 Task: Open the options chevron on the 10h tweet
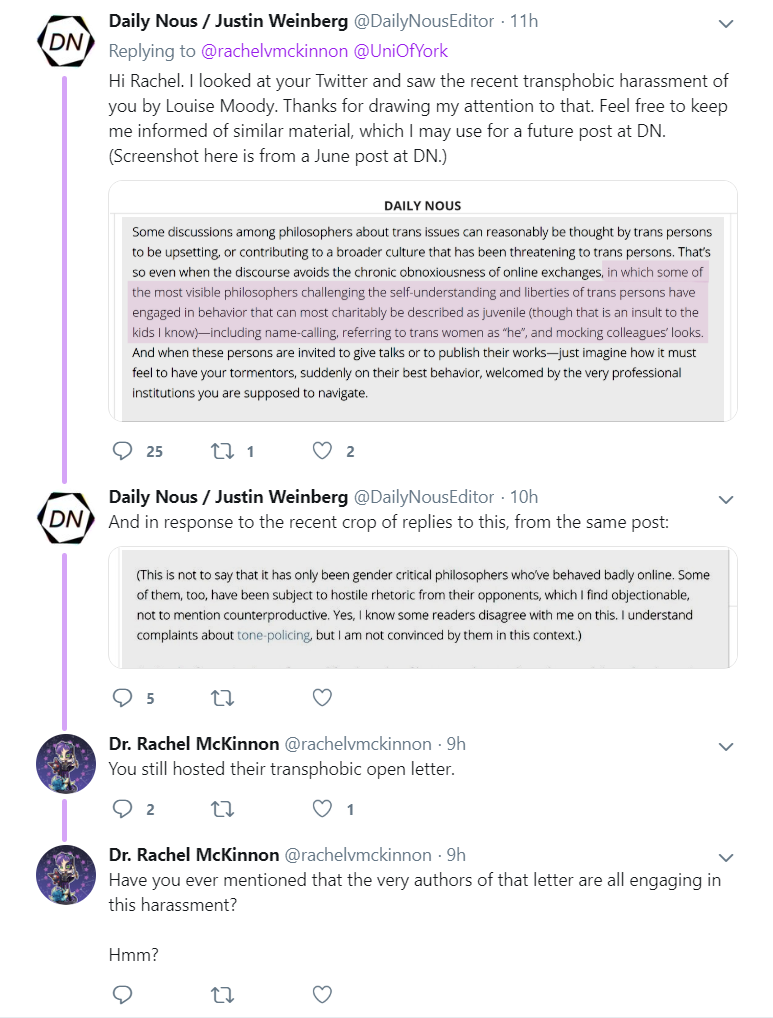[726, 500]
